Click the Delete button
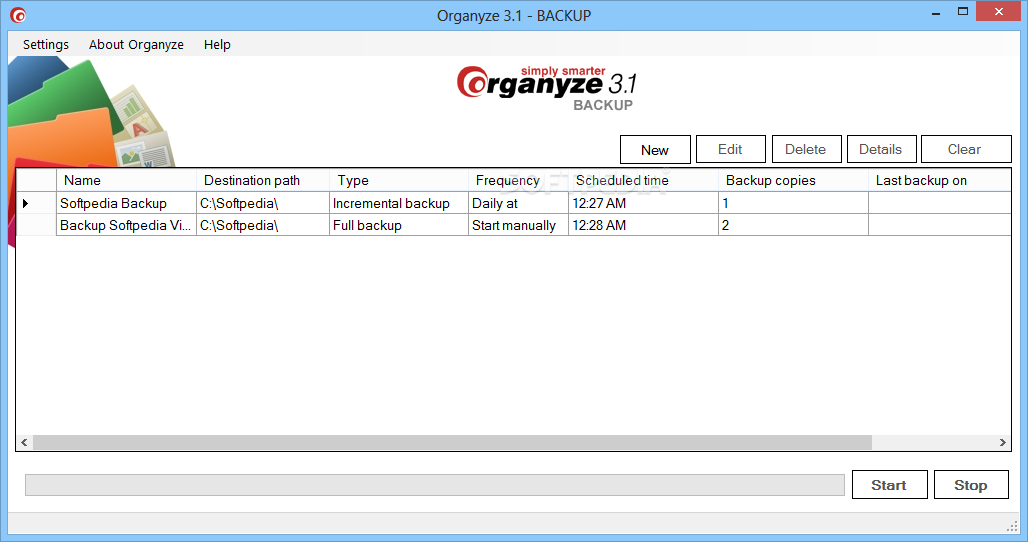Image resolution: width=1028 pixels, height=542 pixels. (806, 149)
